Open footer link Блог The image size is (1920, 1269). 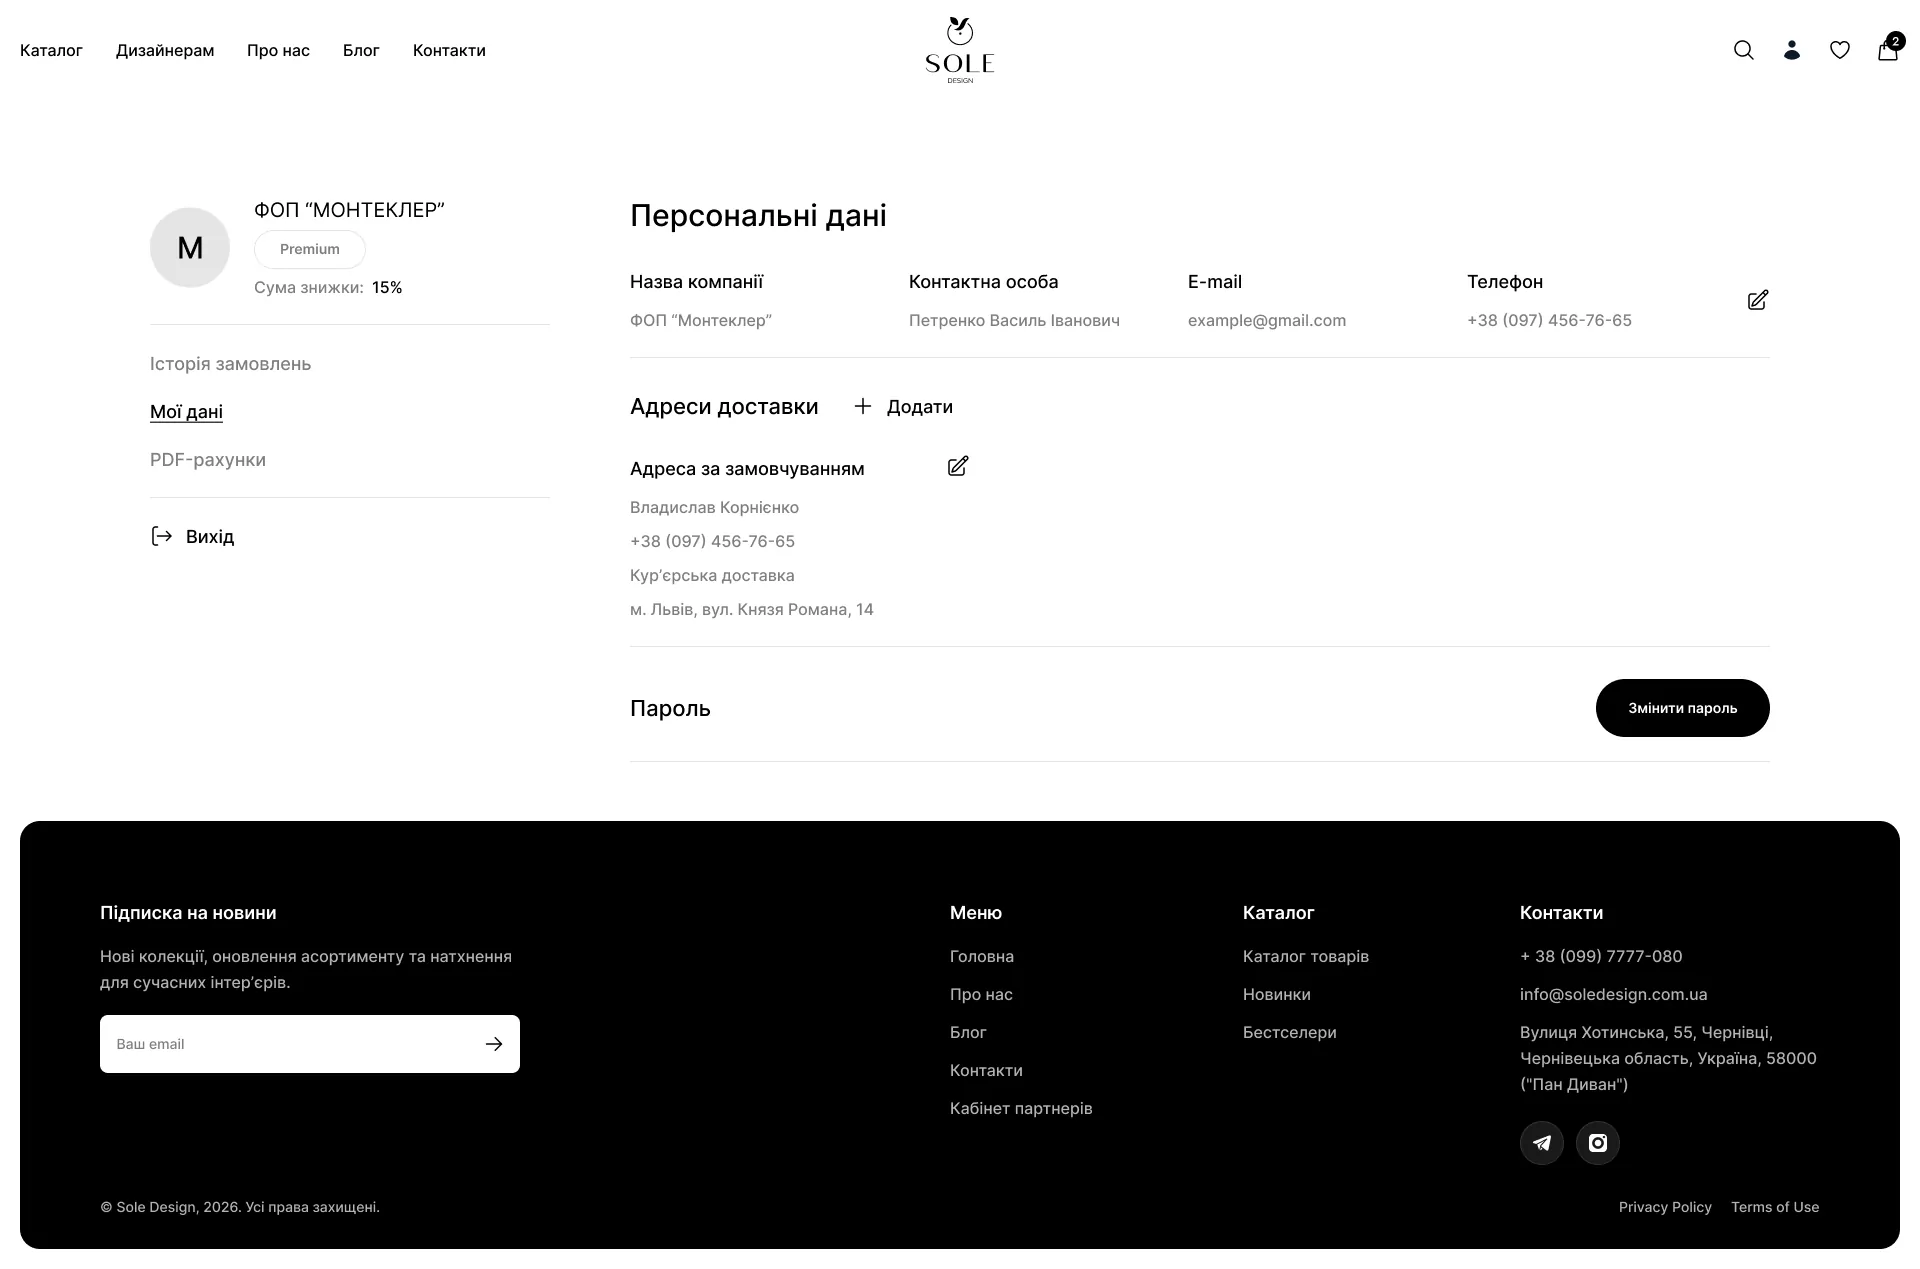click(968, 1032)
